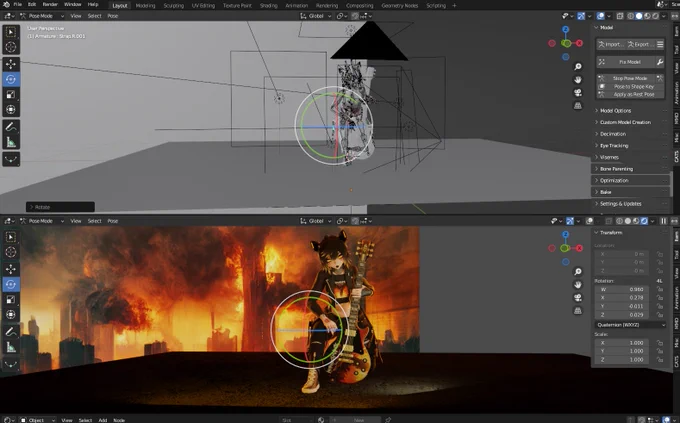Open Pose menu in lower viewport header

pos(113,221)
